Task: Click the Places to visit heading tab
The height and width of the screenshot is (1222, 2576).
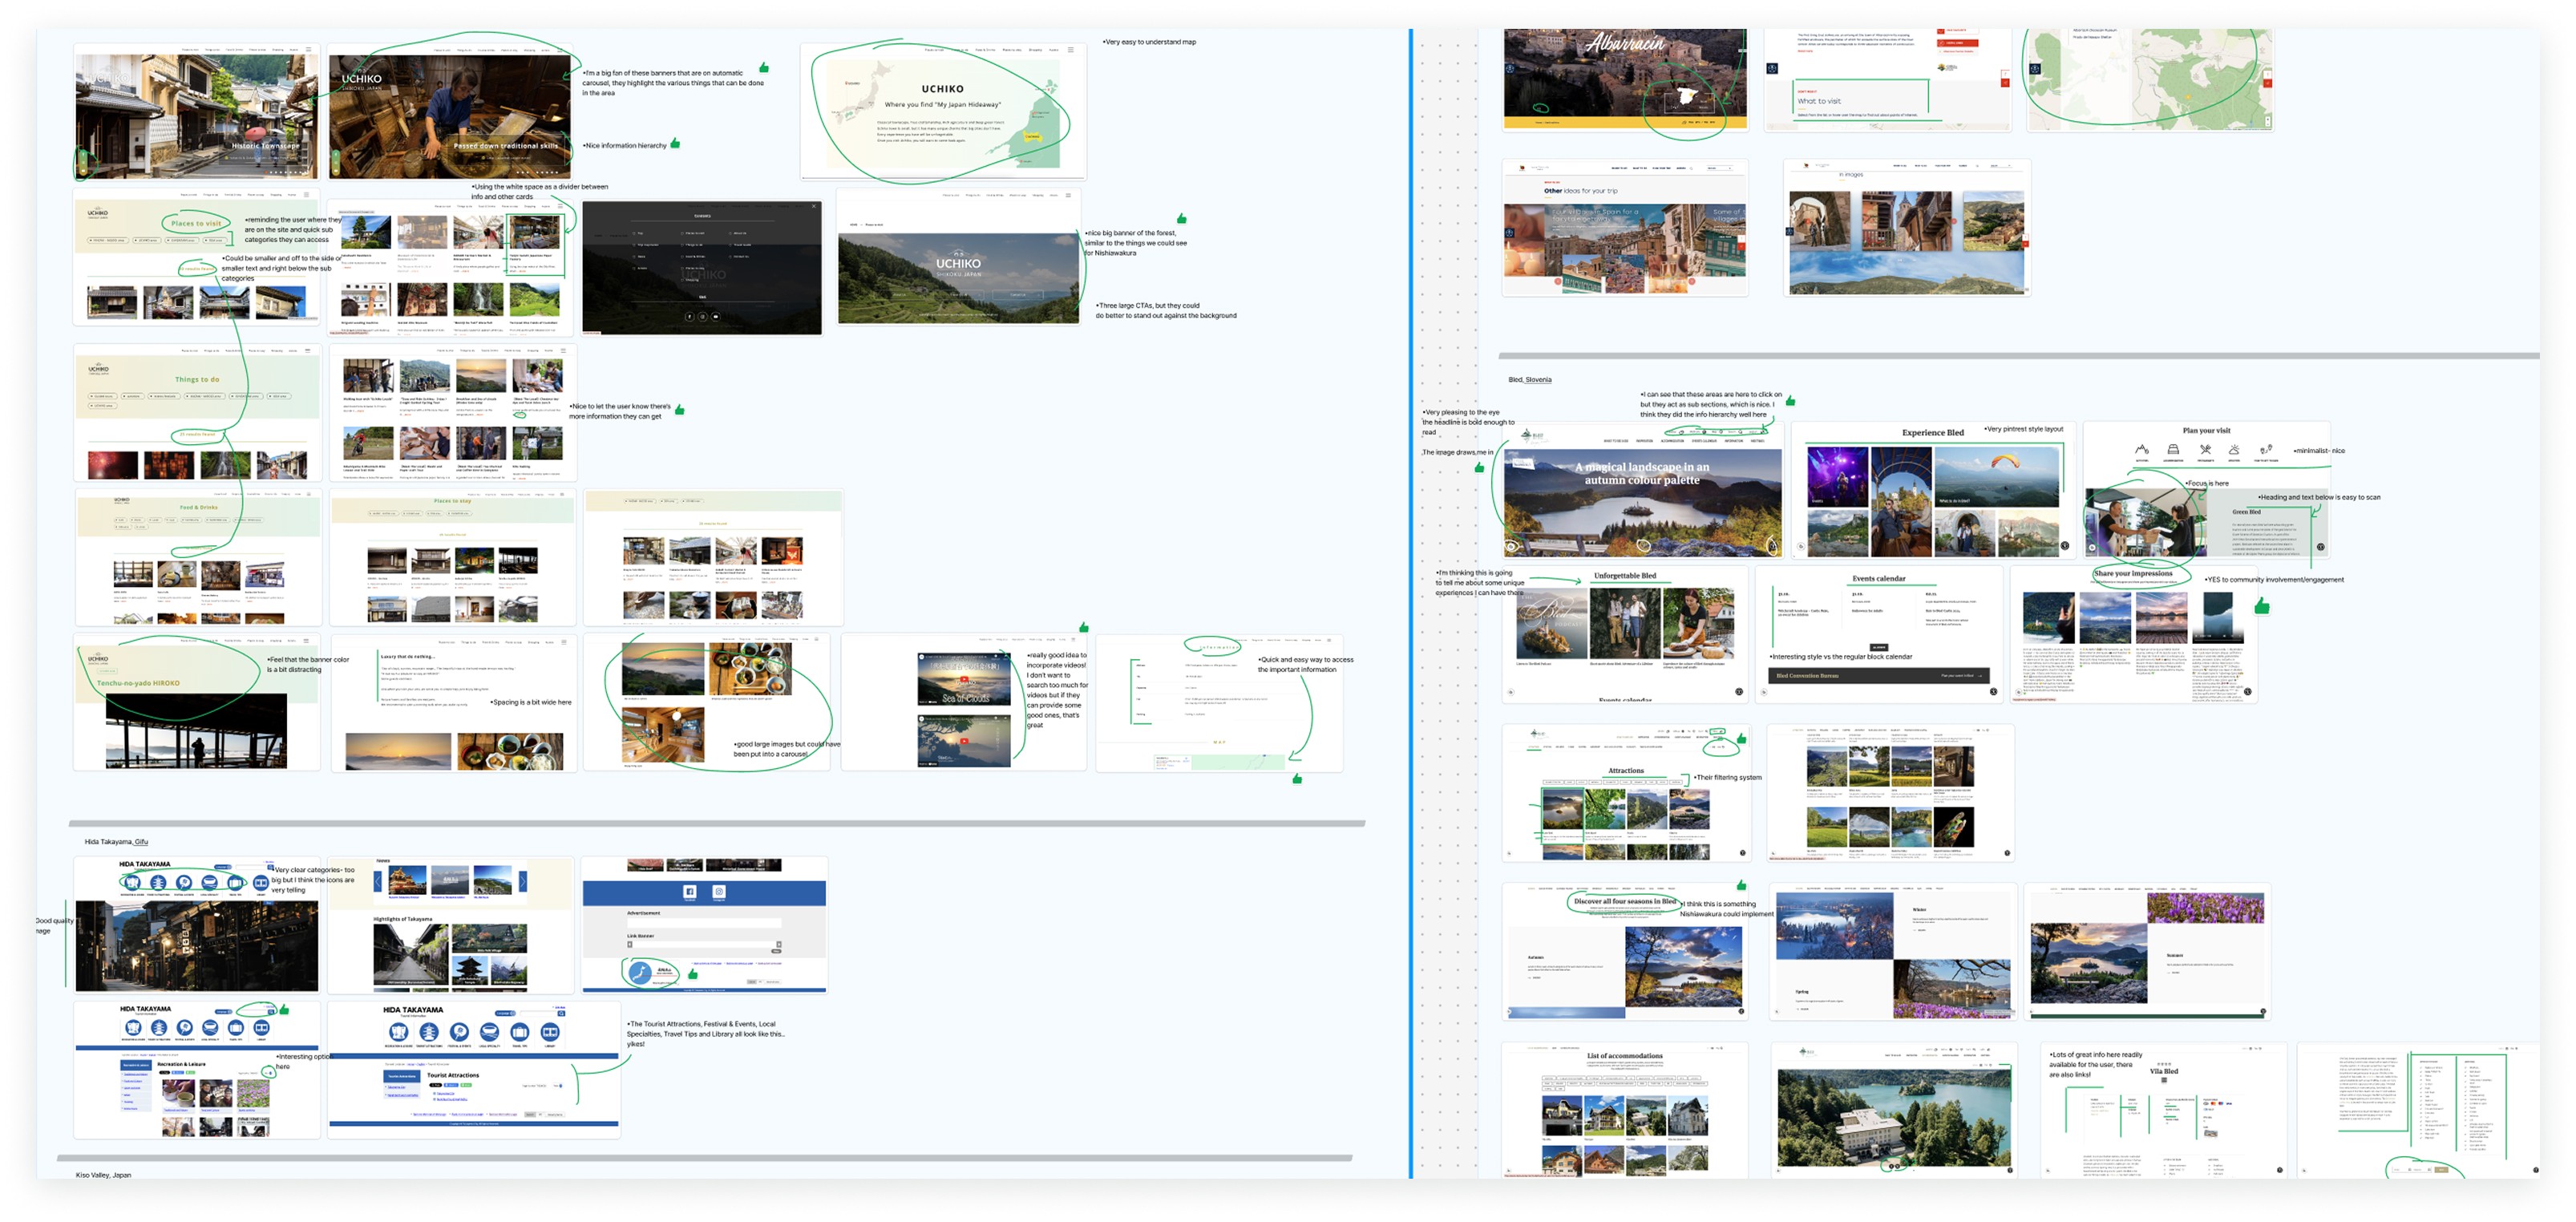Action: pyautogui.click(x=196, y=224)
